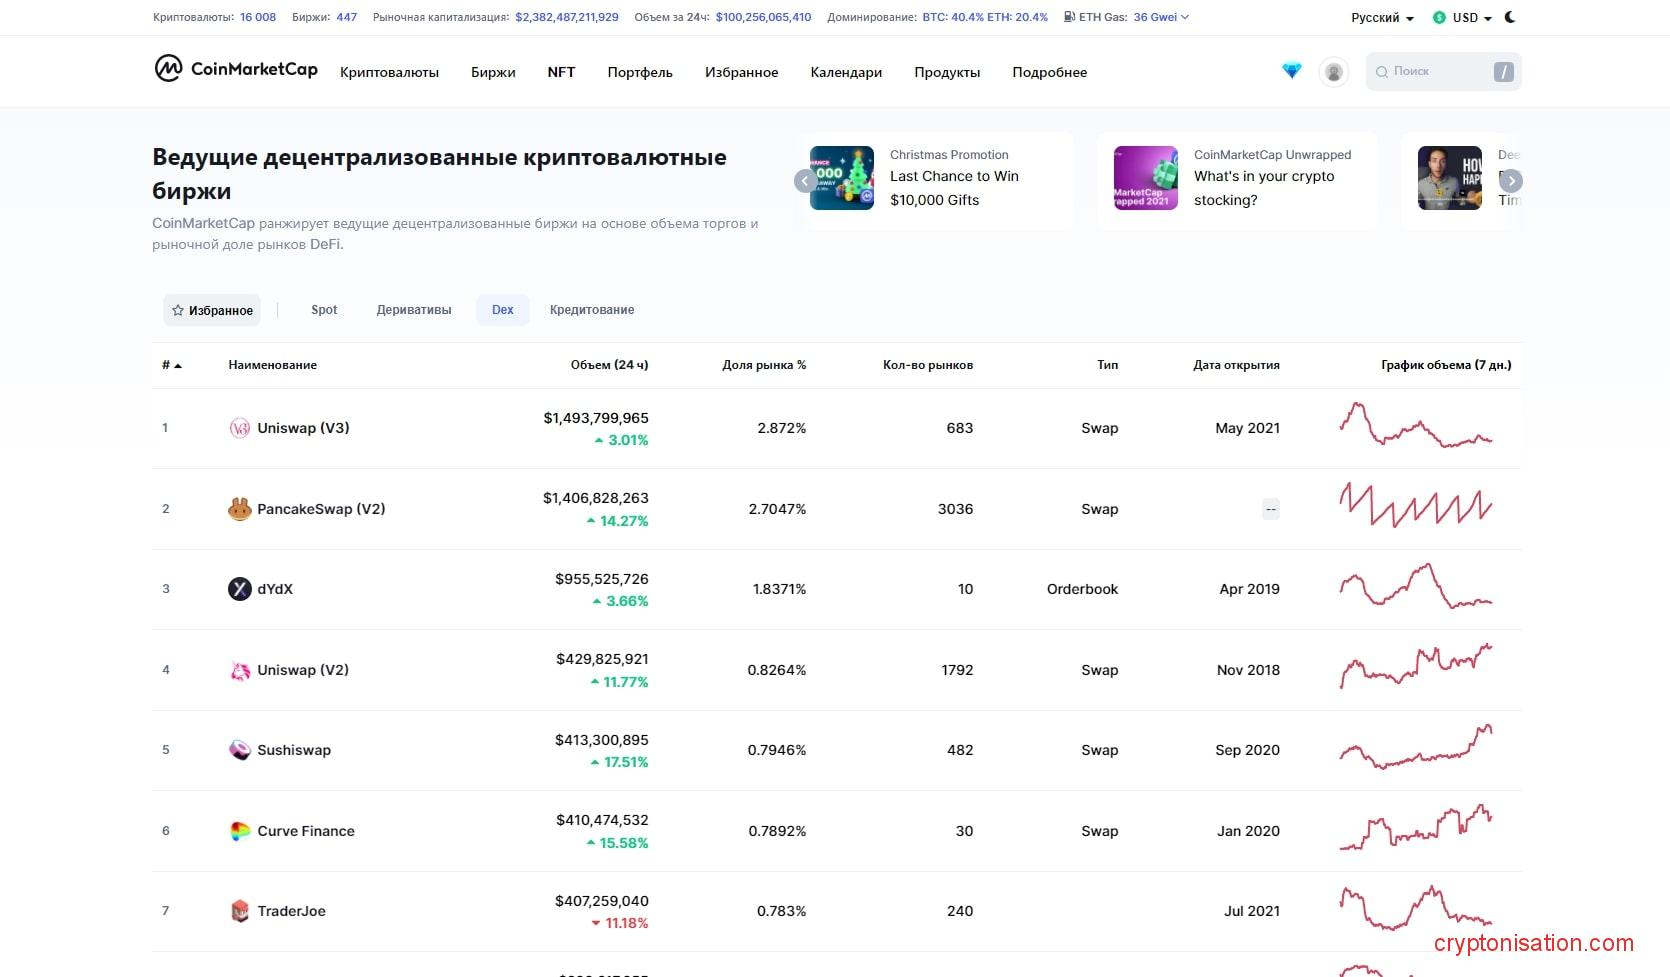Open the Биржи menu item

493,72
